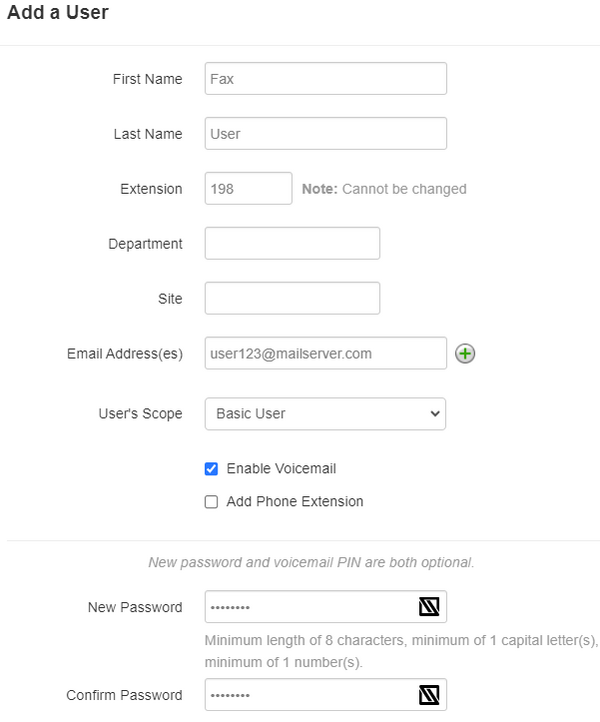The image size is (600, 722).
Task: Click into the First Name field
Action: pyautogui.click(x=325, y=79)
